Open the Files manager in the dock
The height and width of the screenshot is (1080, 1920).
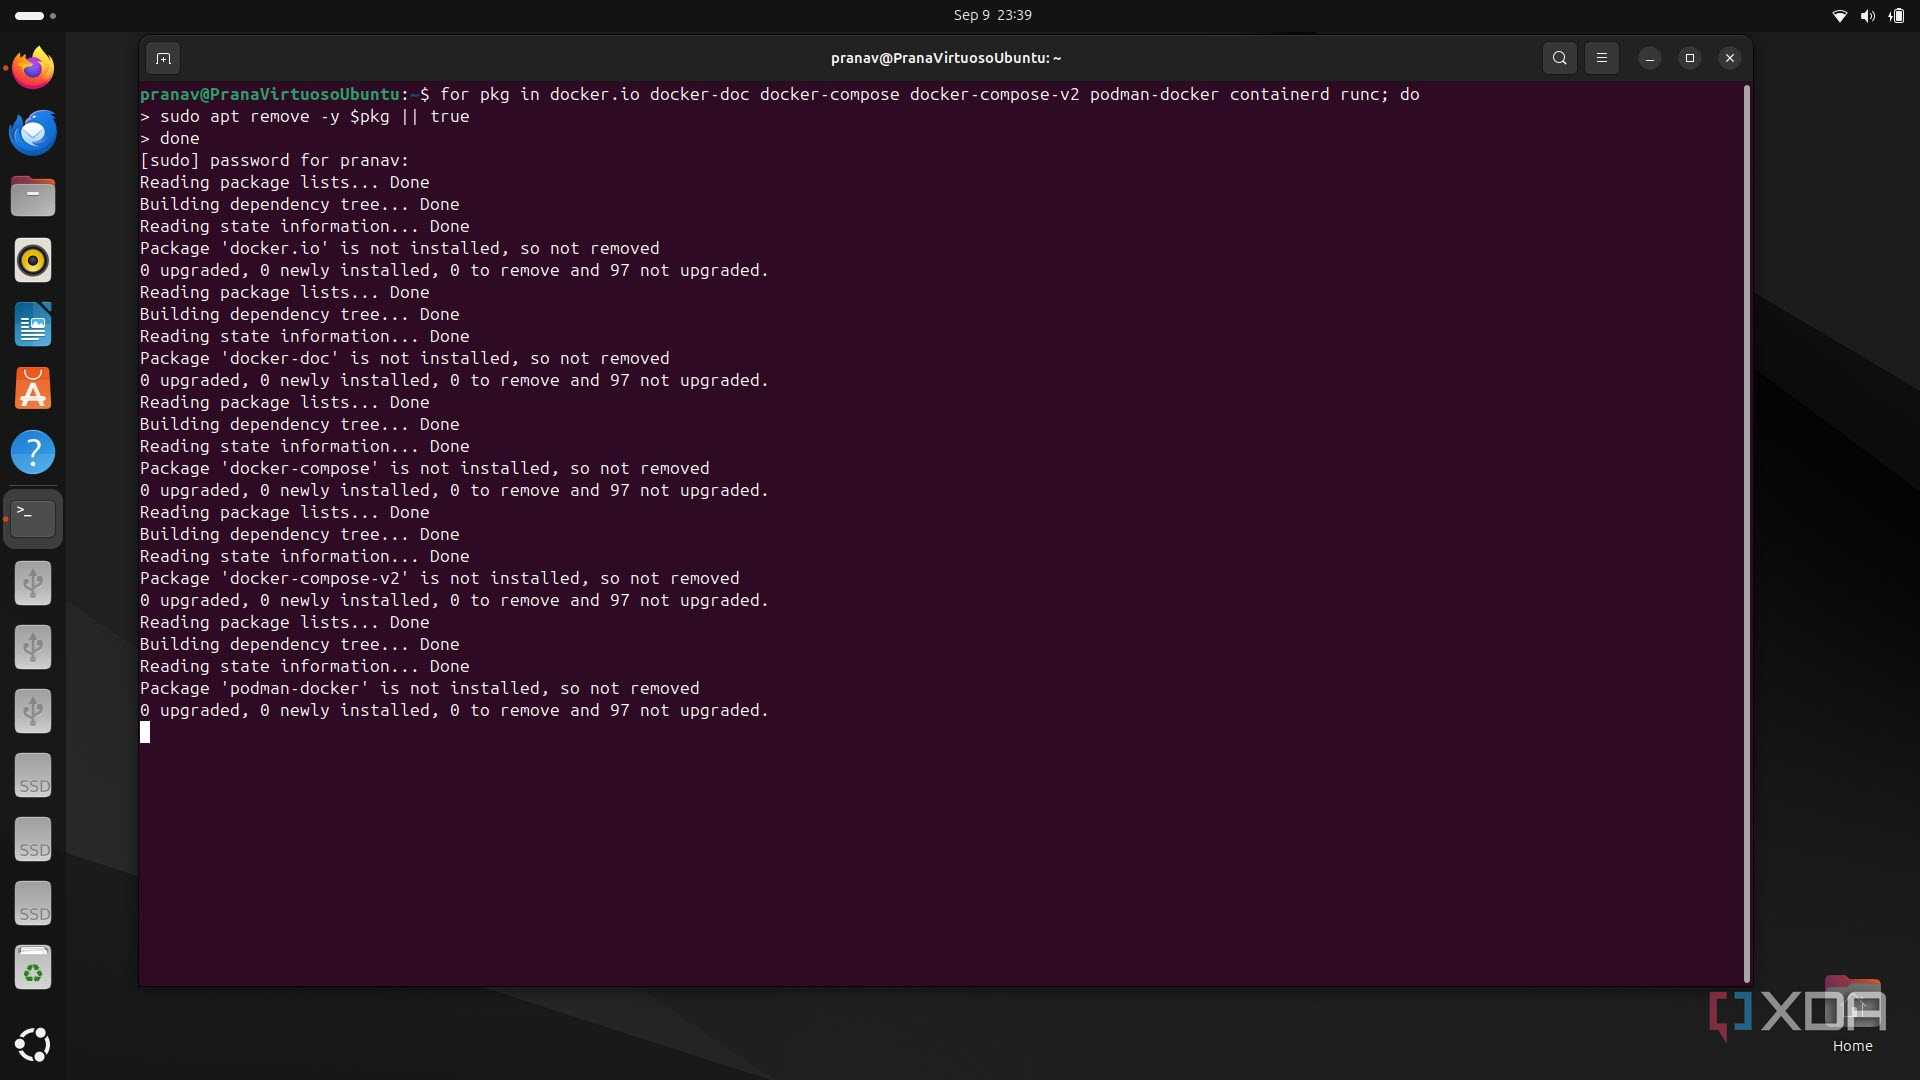pyautogui.click(x=33, y=196)
